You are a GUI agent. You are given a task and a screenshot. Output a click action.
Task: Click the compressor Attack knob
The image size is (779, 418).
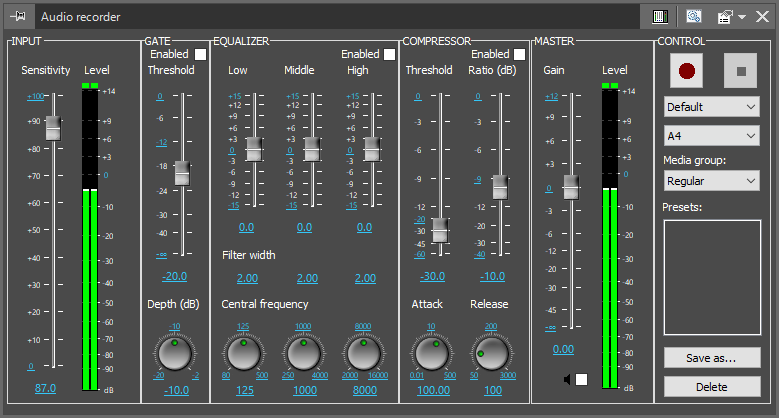pyautogui.click(x=431, y=352)
